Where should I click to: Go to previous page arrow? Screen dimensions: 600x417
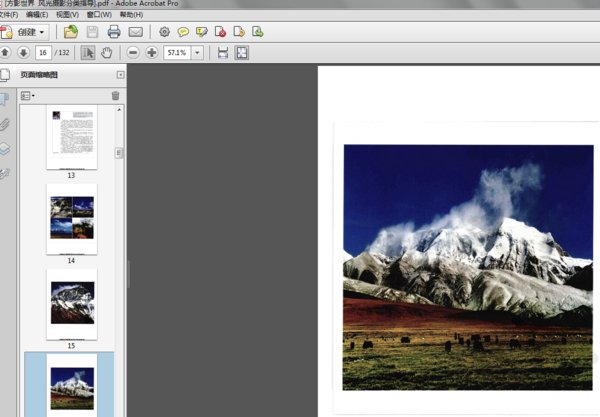pyautogui.click(x=5, y=52)
